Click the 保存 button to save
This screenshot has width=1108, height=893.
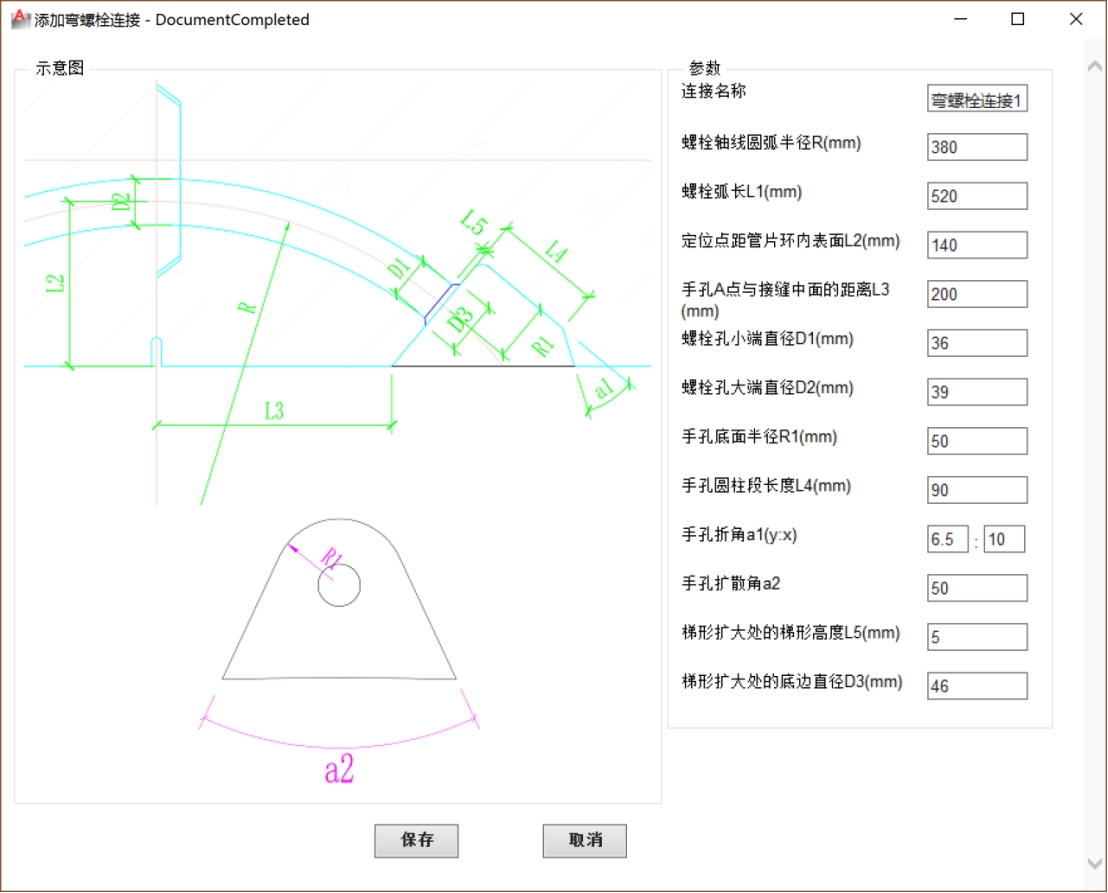tap(416, 841)
